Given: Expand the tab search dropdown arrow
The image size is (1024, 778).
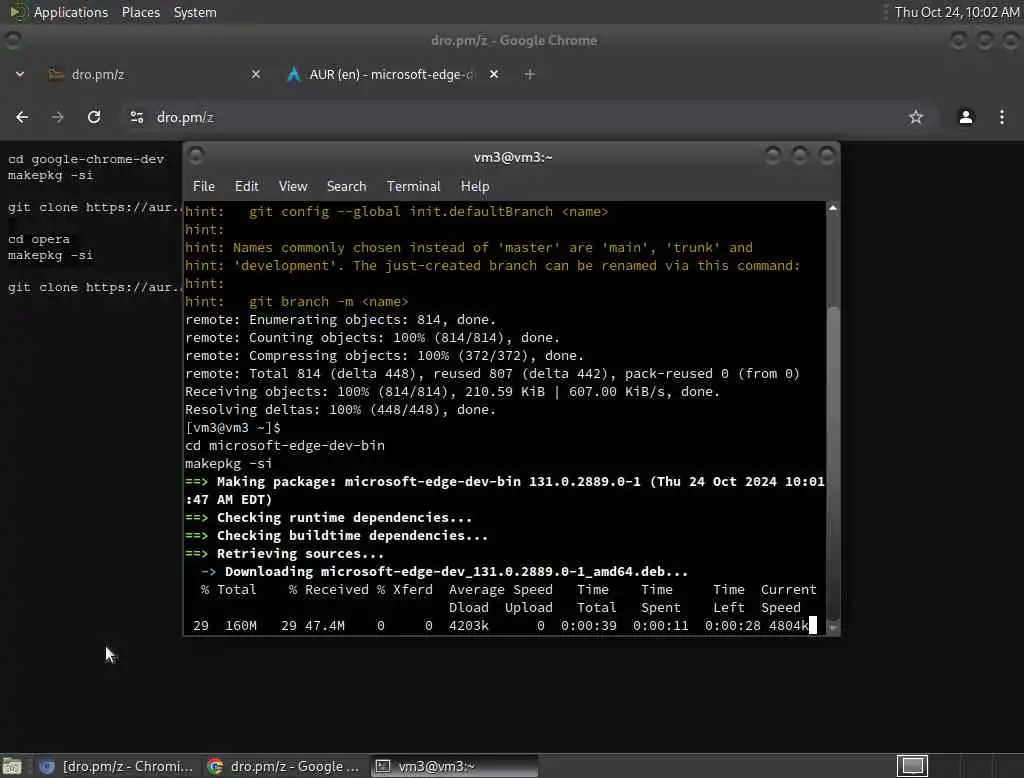Looking at the screenshot, I should tap(20, 74).
